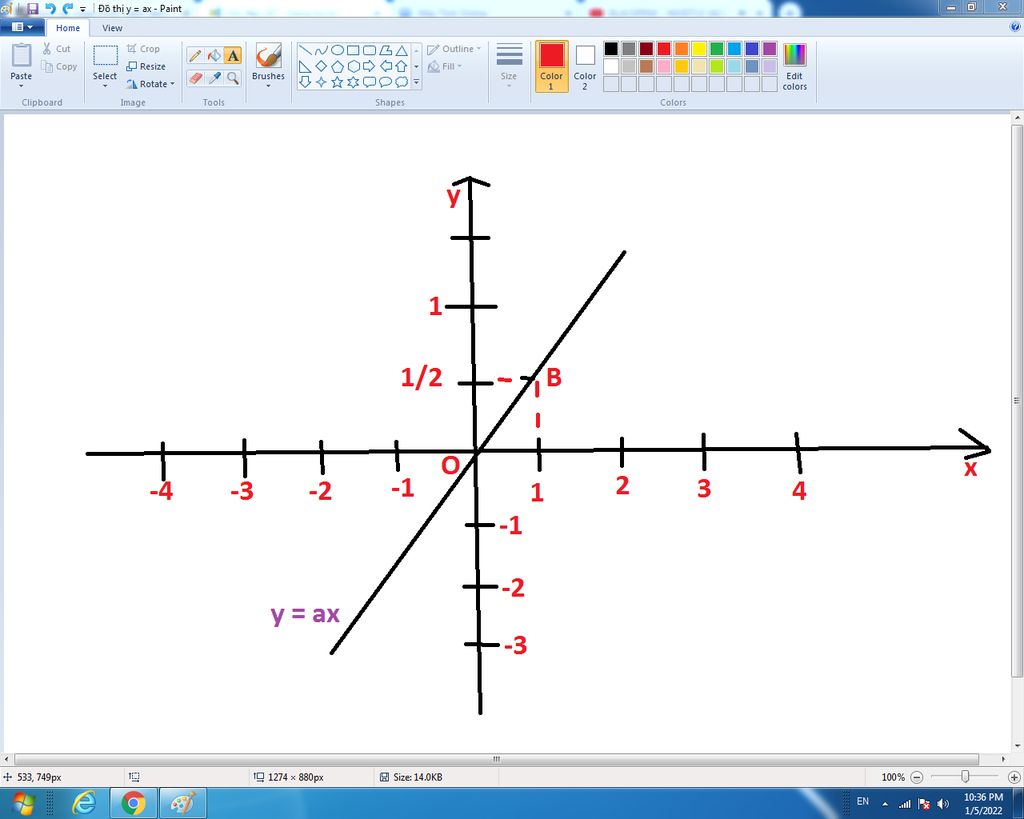The width and height of the screenshot is (1024, 819).
Task: Select the Color picker eyedropper tool
Action: (214, 78)
